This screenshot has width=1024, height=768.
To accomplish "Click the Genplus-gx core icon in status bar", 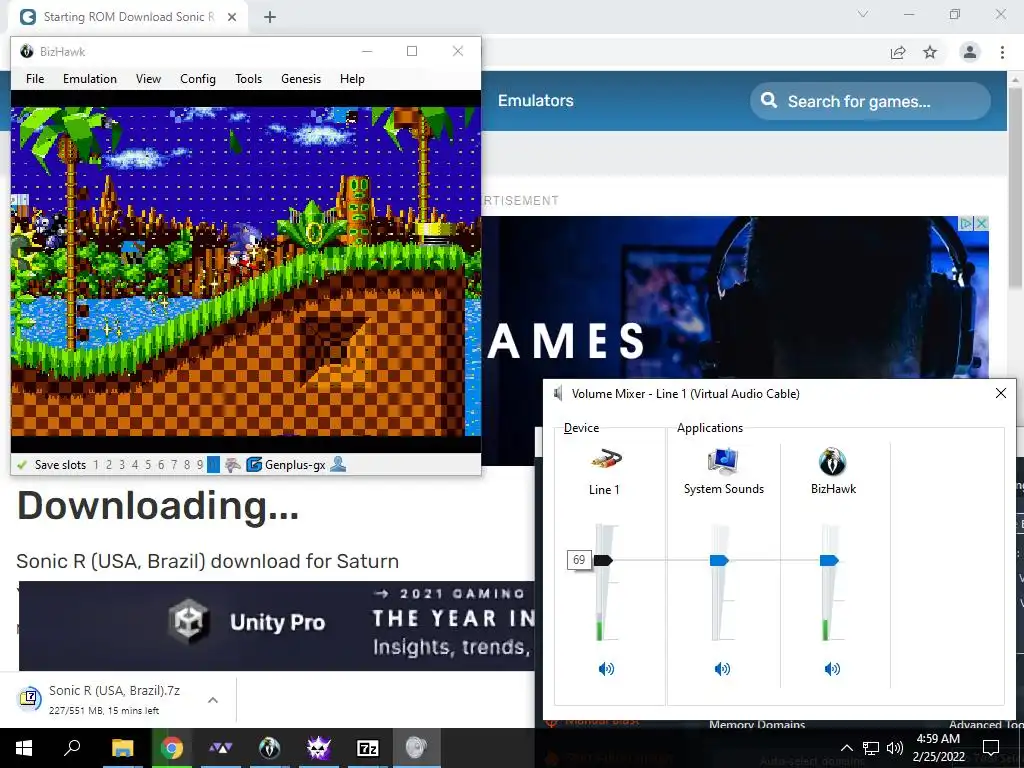I will click(x=253, y=465).
